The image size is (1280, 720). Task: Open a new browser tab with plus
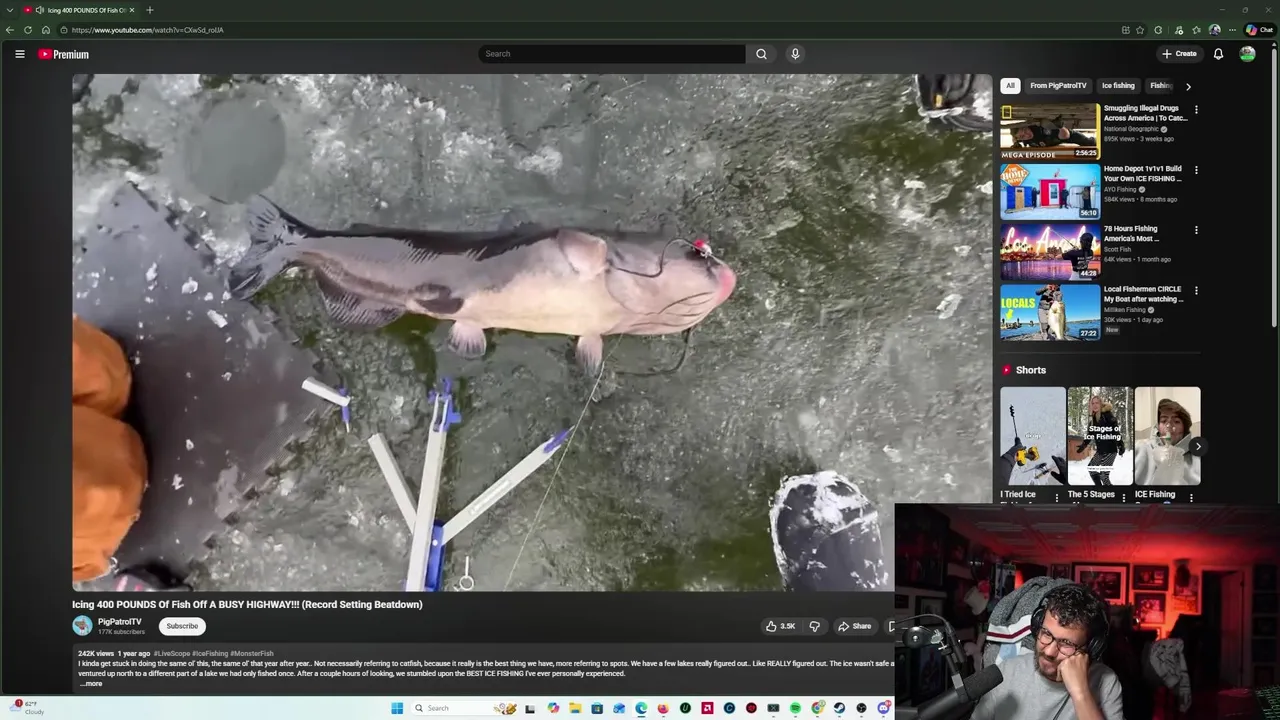[149, 10]
